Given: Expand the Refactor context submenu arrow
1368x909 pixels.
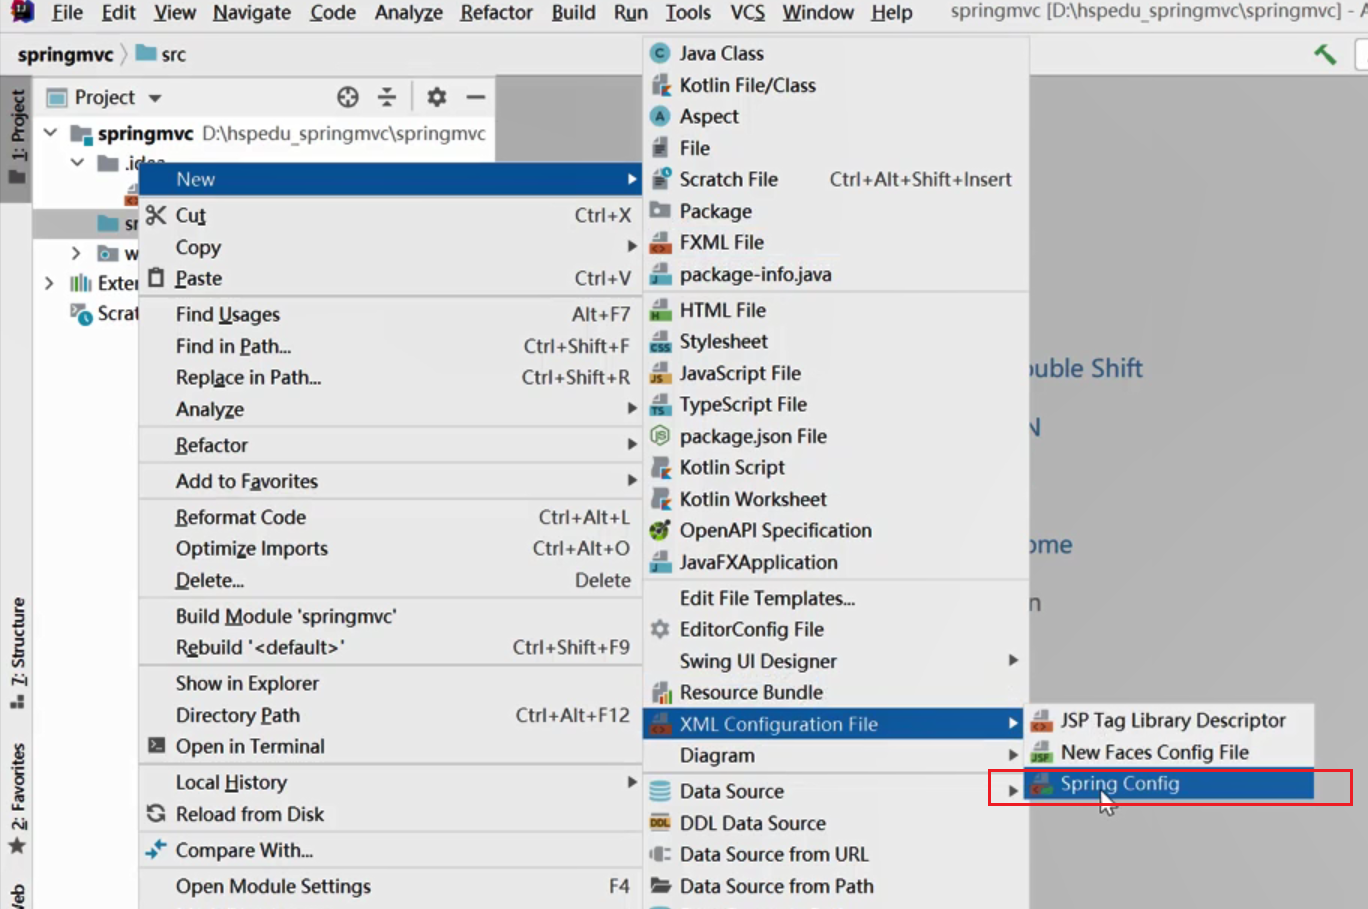Looking at the screenshot, I should pyautogui.click(x=632, y=444).
